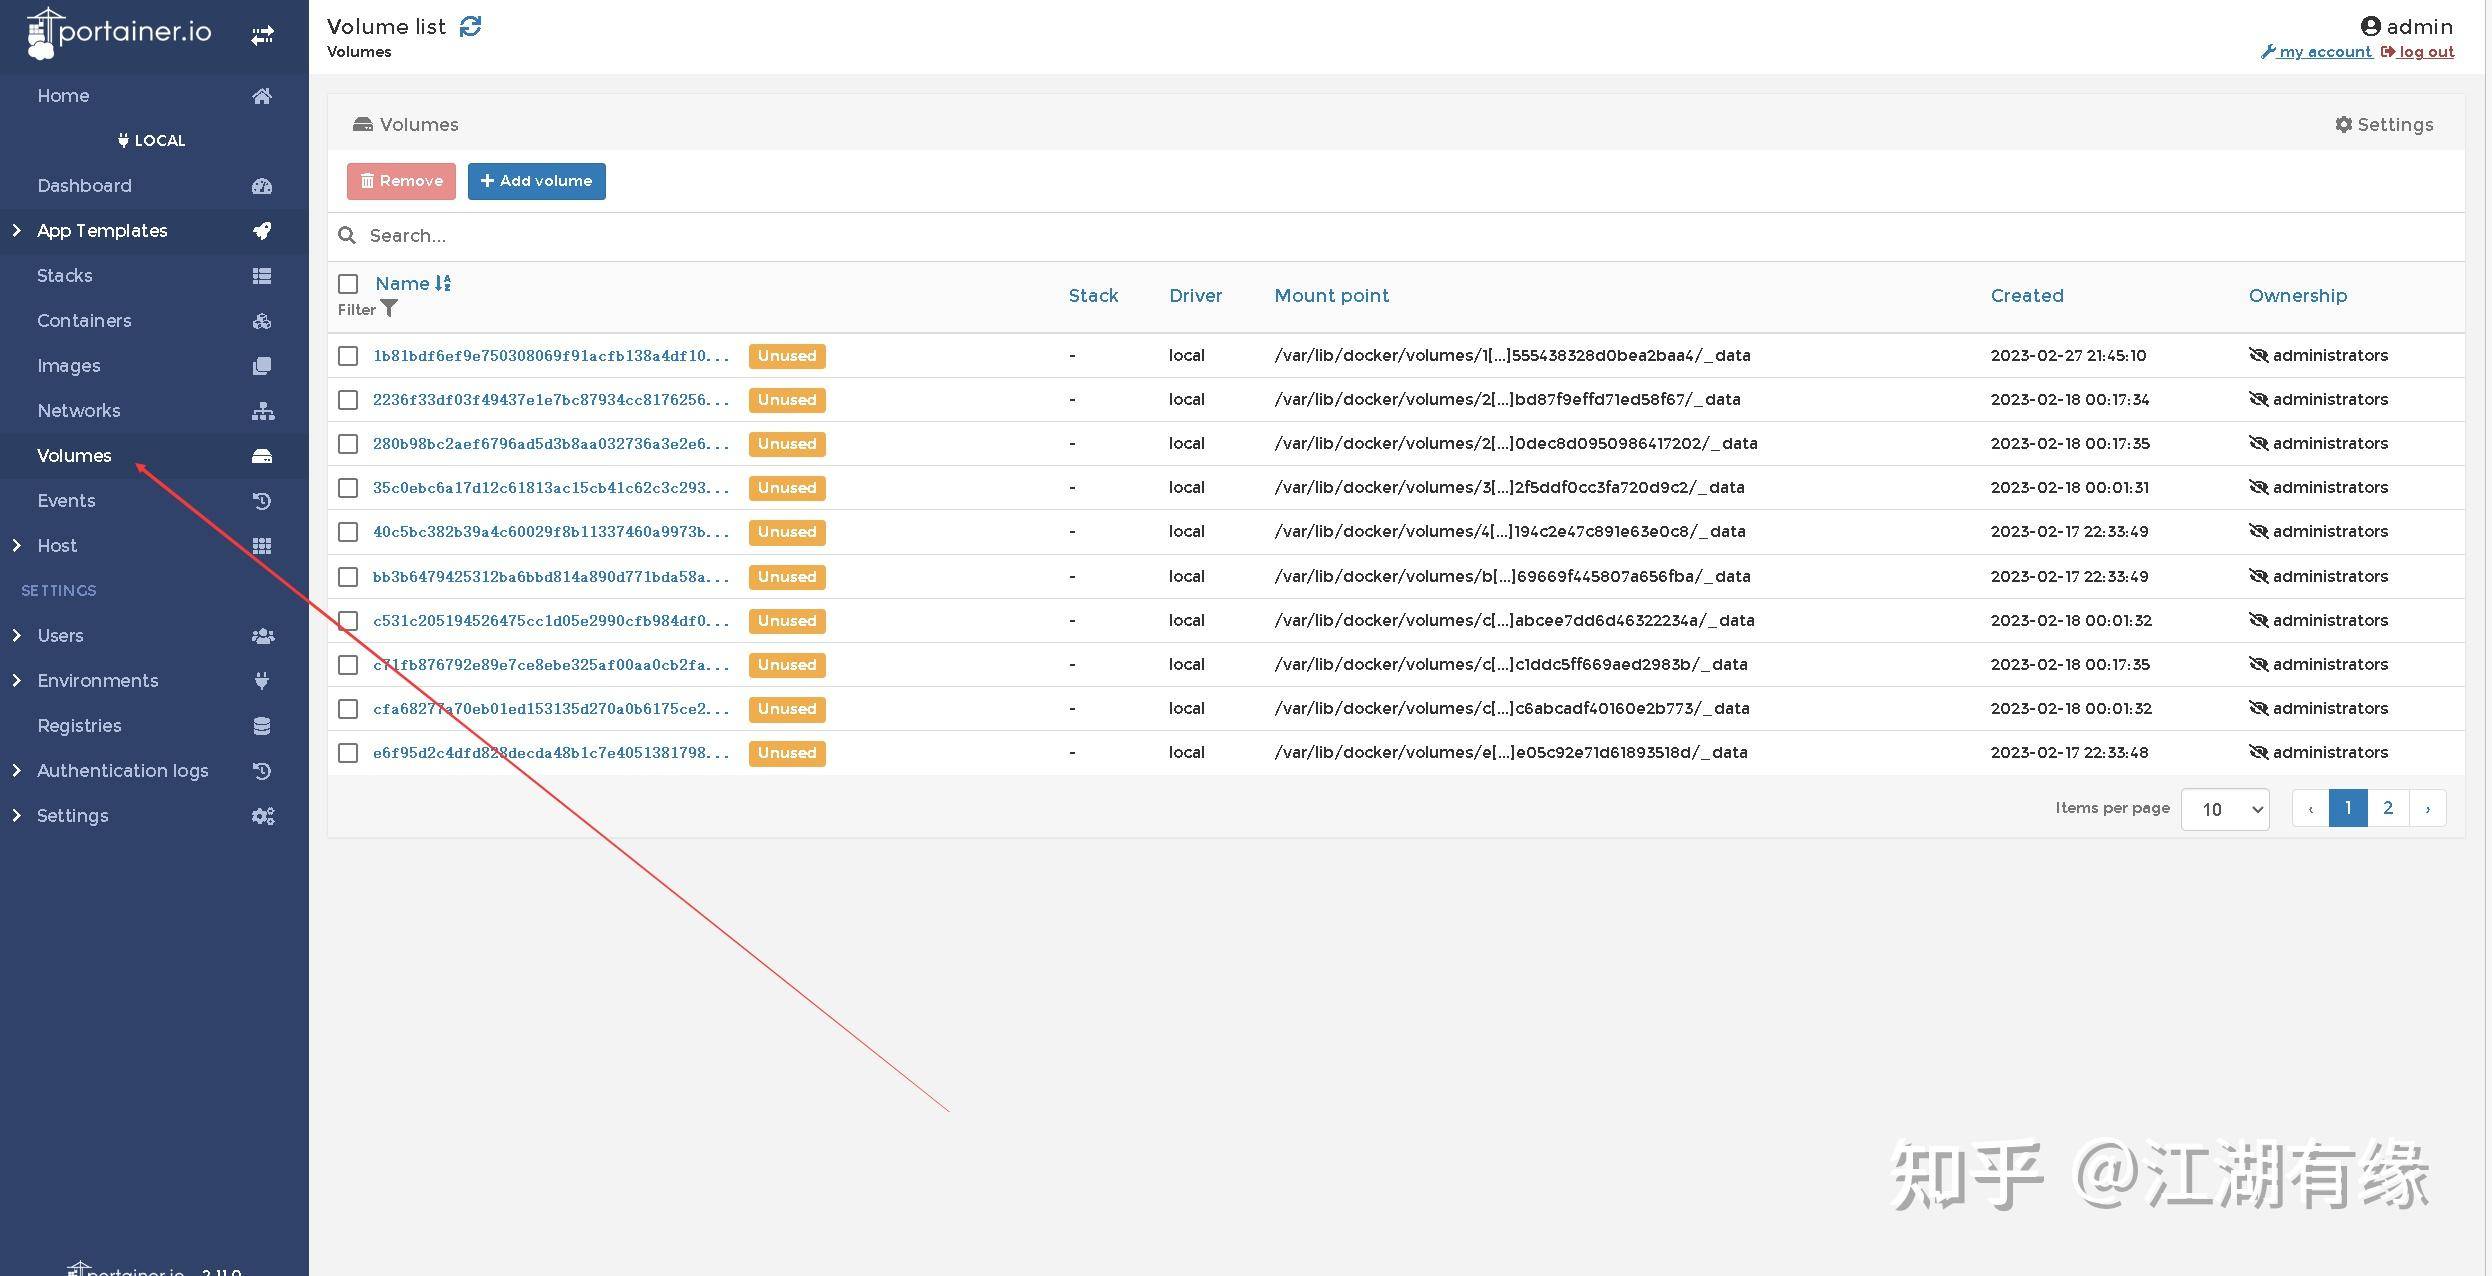Go to previous page arrow

tap(2310, 808)
